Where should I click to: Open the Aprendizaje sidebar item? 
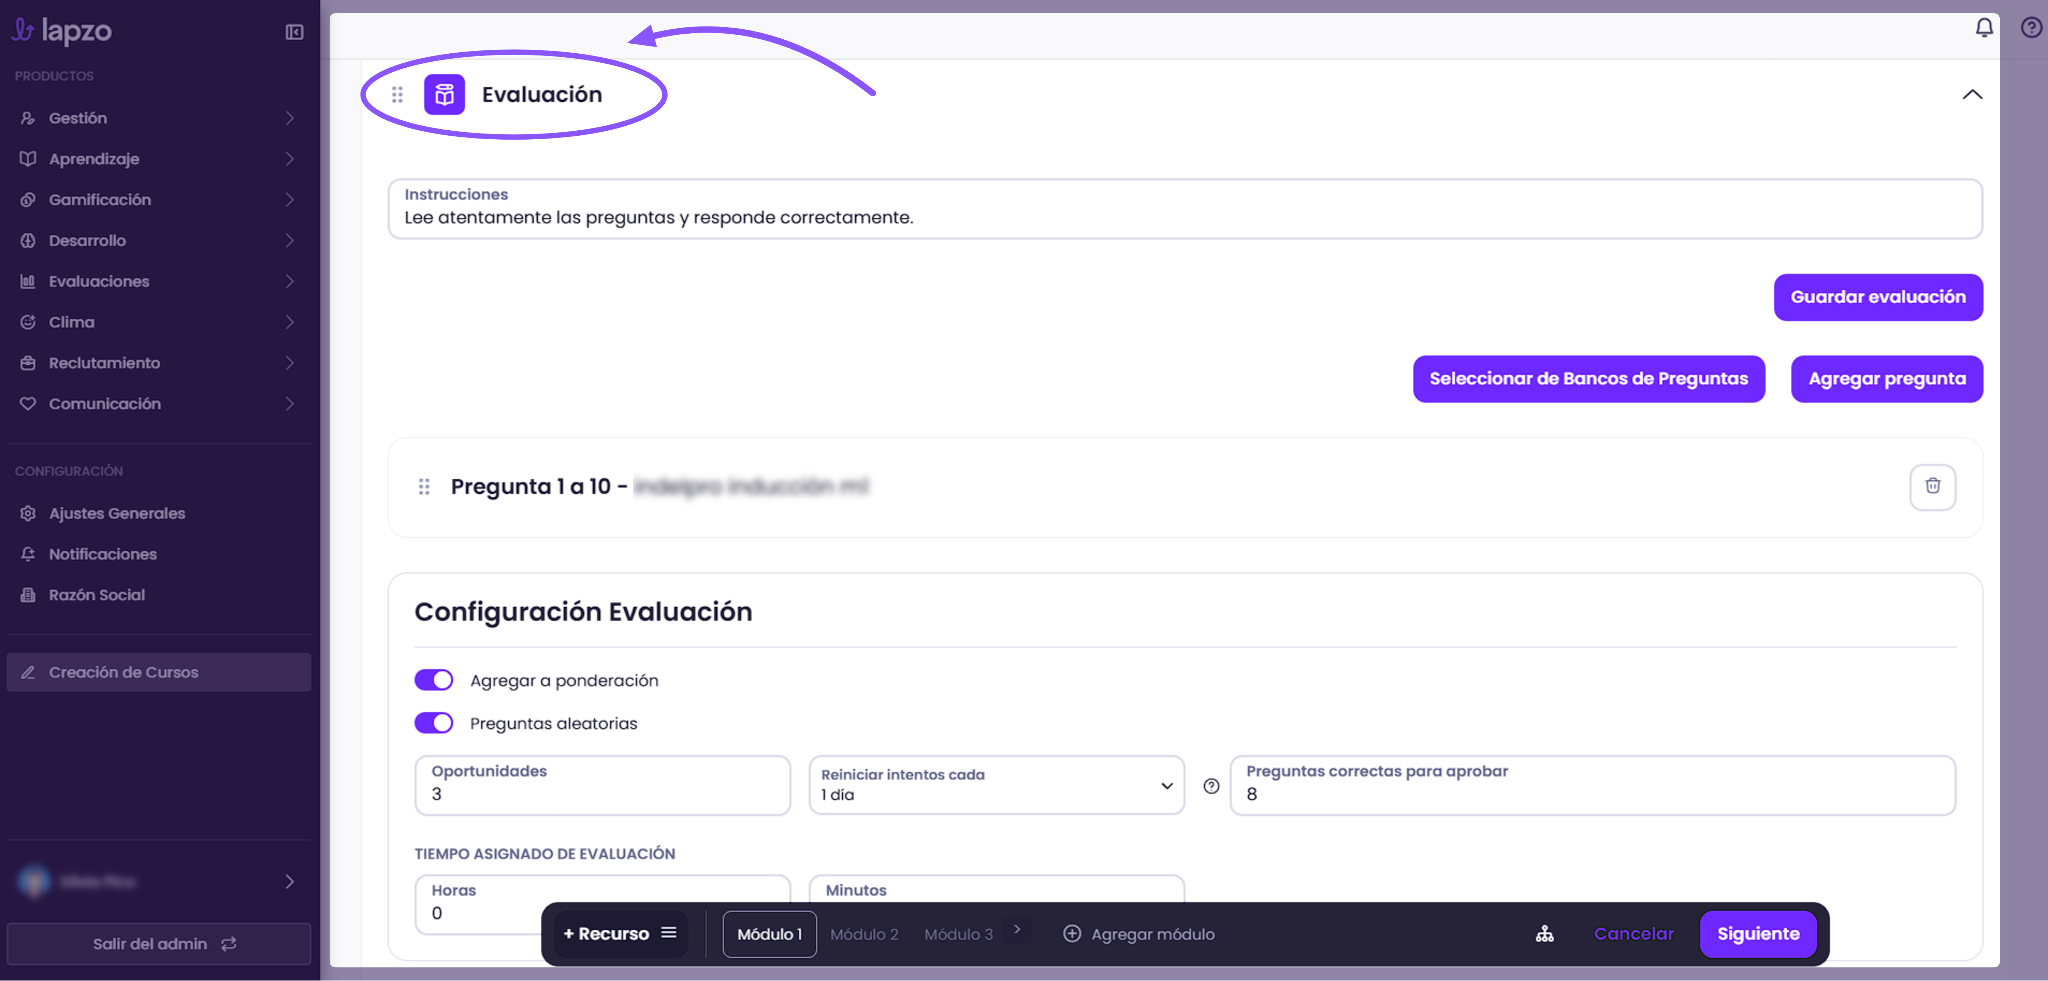coord(158,159)
